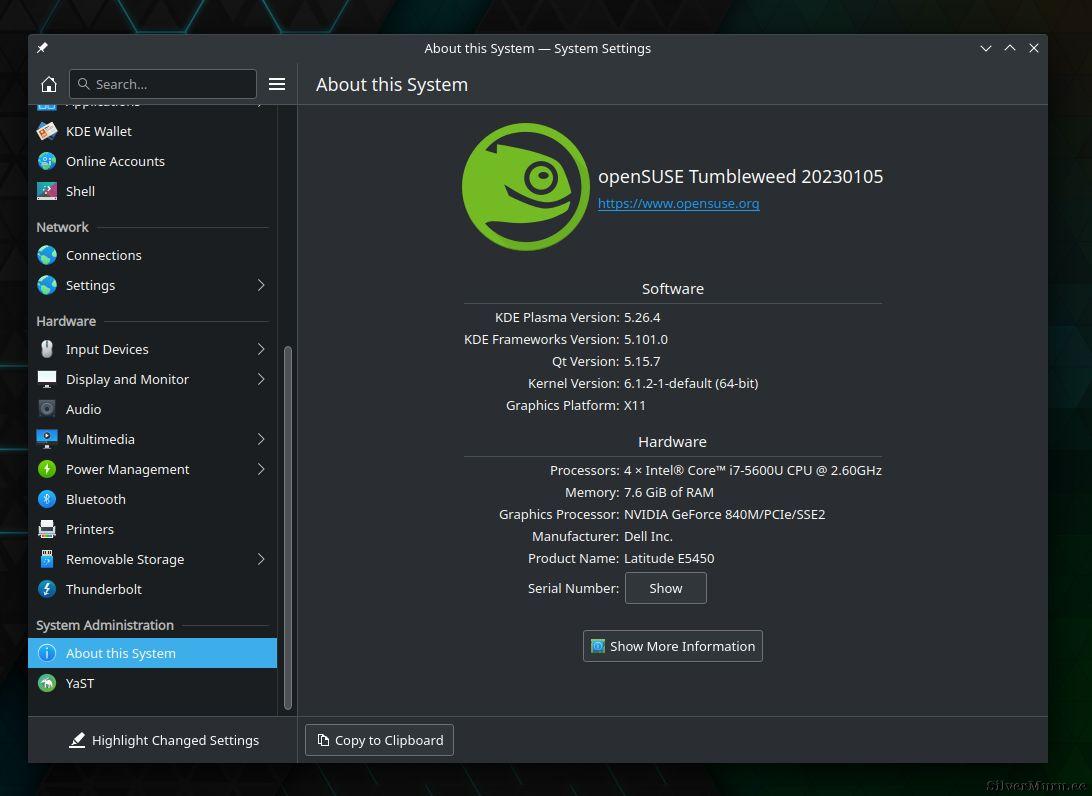Click the home icon in the sidebar header

coord(48,84)
